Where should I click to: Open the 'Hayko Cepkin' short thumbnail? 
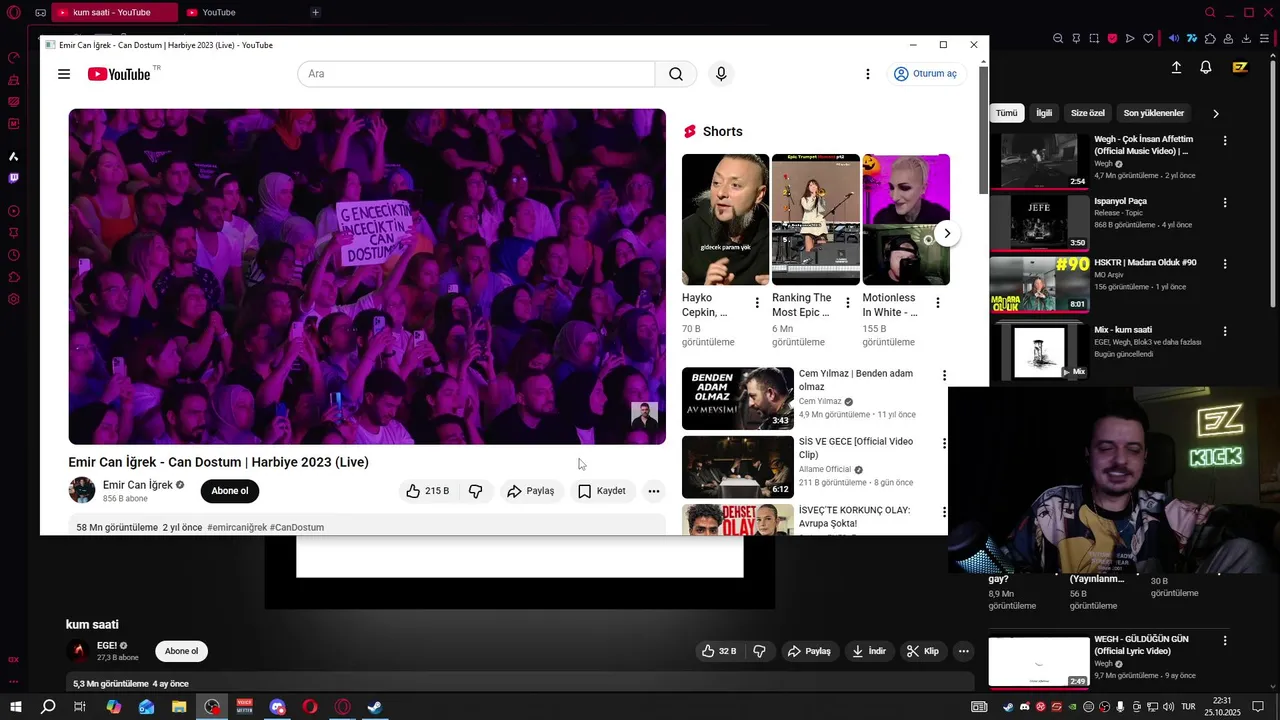(x=725, y=219)
